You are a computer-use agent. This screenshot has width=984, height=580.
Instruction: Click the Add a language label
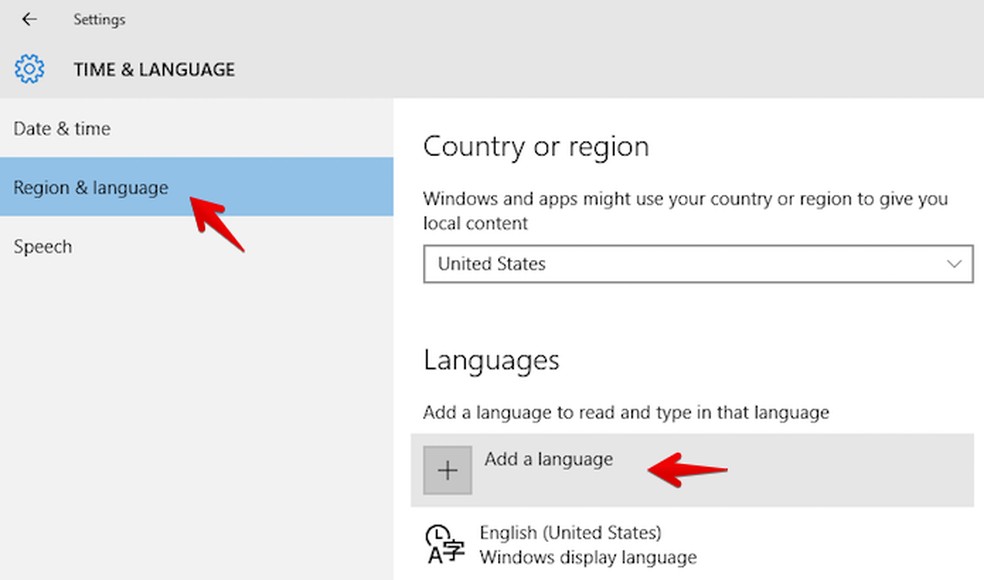click(548, 459)
